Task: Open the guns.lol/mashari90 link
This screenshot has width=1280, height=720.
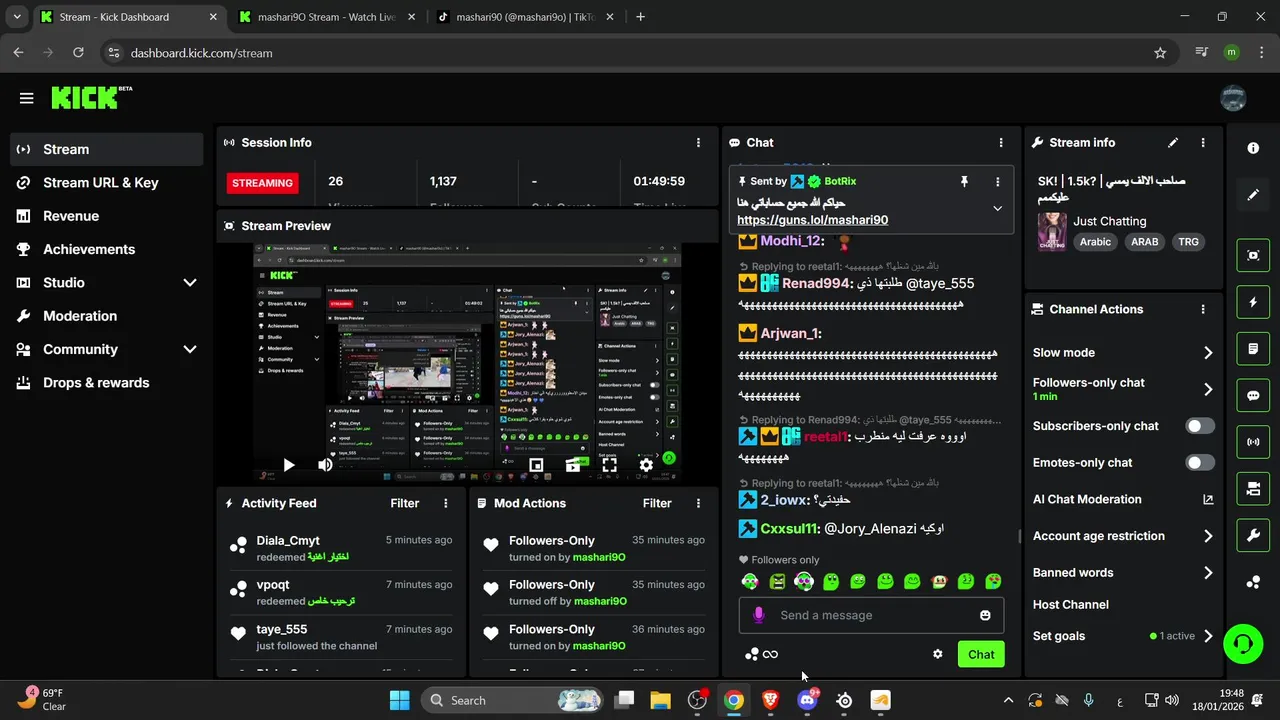Action: tap(812, 220)
